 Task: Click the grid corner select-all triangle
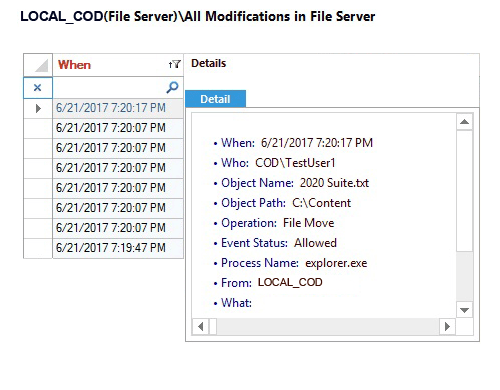tap(41, 65)
